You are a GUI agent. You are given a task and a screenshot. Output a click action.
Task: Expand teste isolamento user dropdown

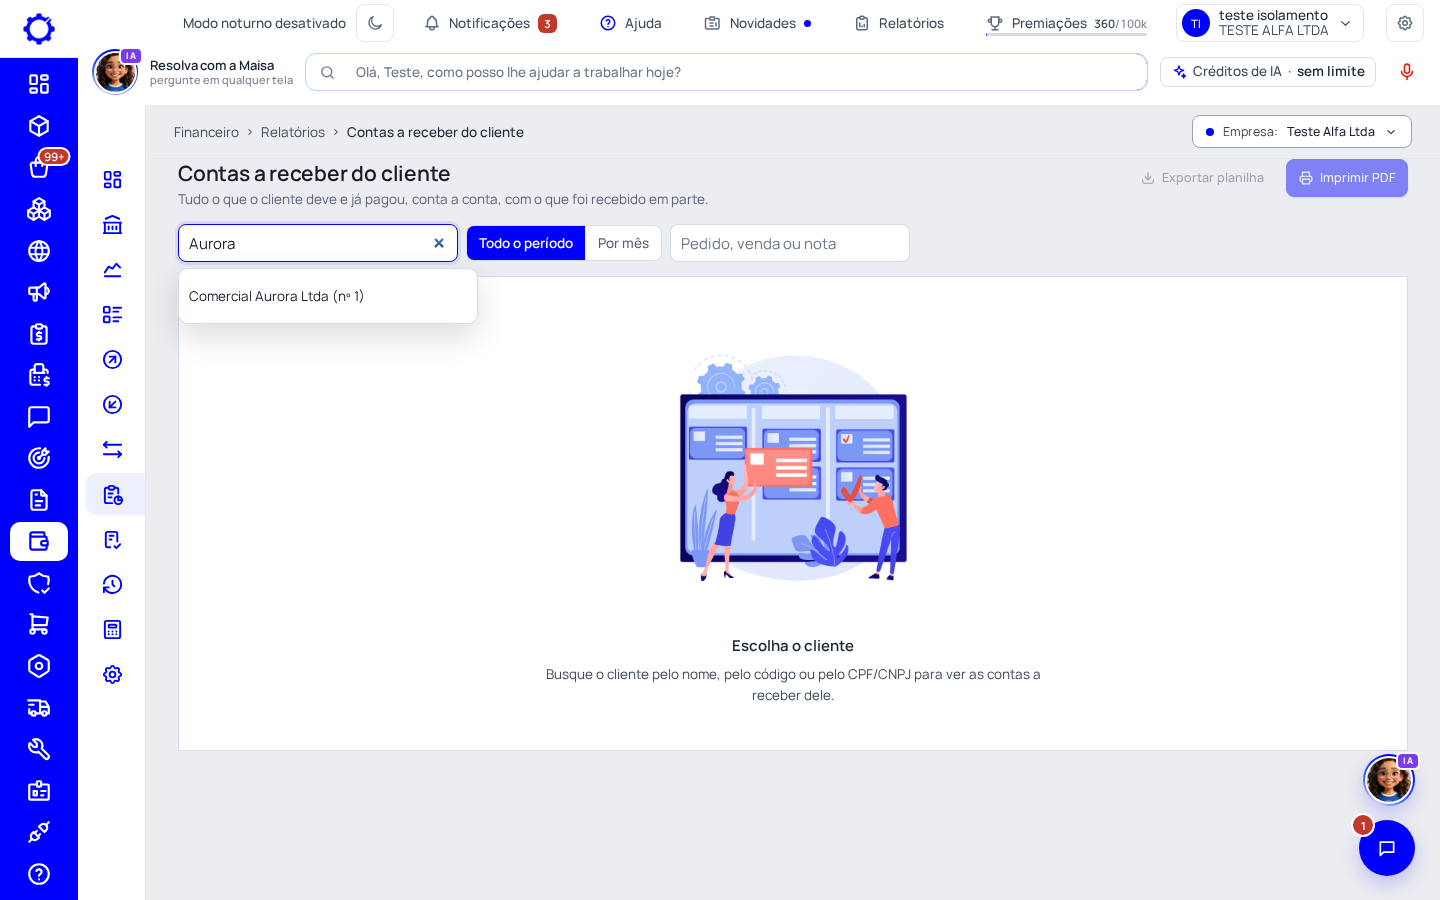[x=1270, y=23]
